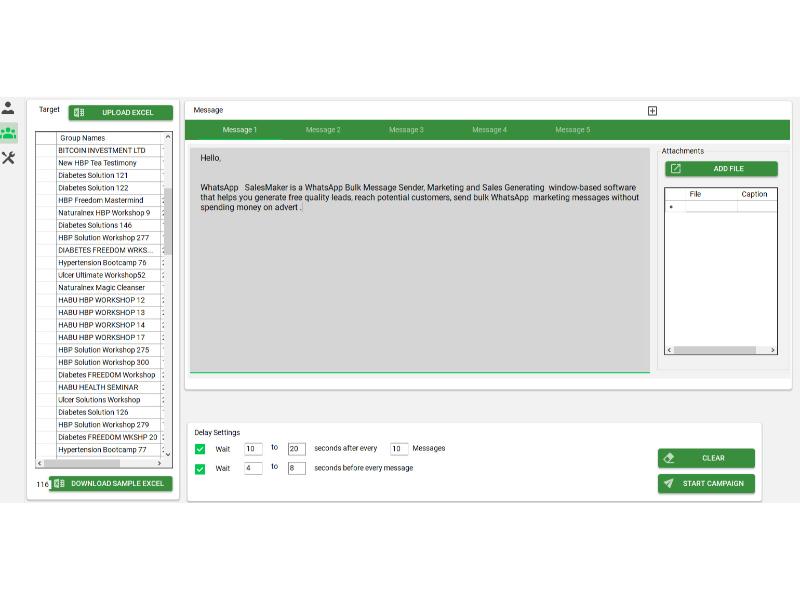Click the group list scroll down arrow
The height and width of the screenshot is (600, 800).
[167, 454]
